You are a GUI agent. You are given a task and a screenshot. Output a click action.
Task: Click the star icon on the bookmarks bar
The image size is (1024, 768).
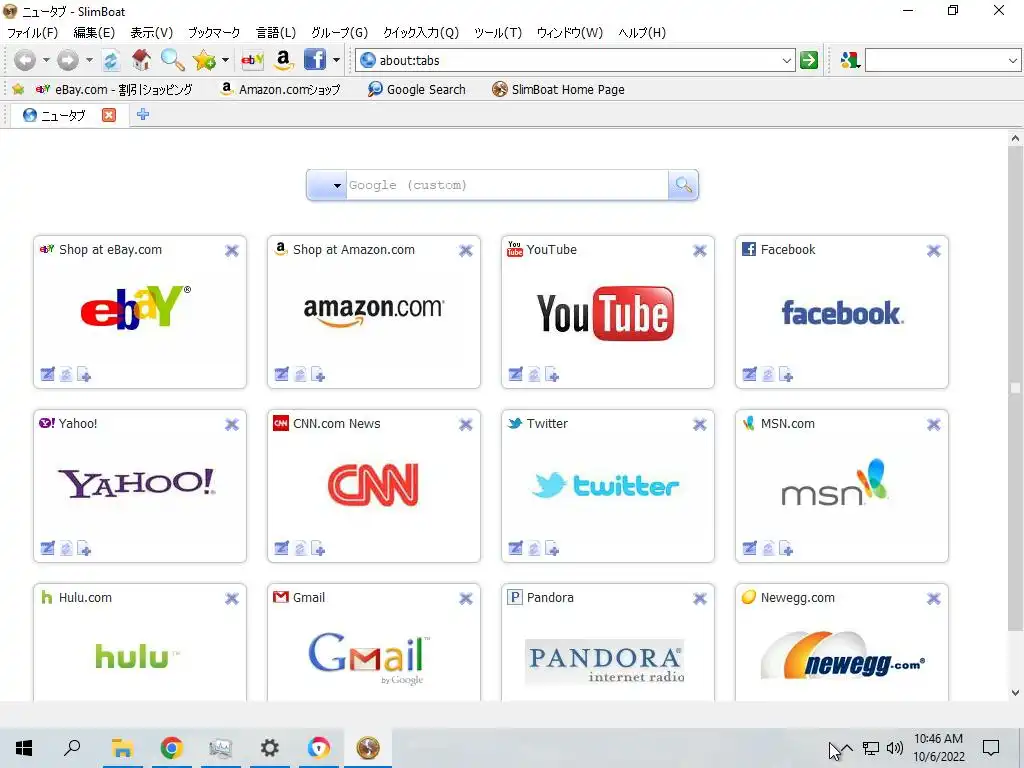18,89
